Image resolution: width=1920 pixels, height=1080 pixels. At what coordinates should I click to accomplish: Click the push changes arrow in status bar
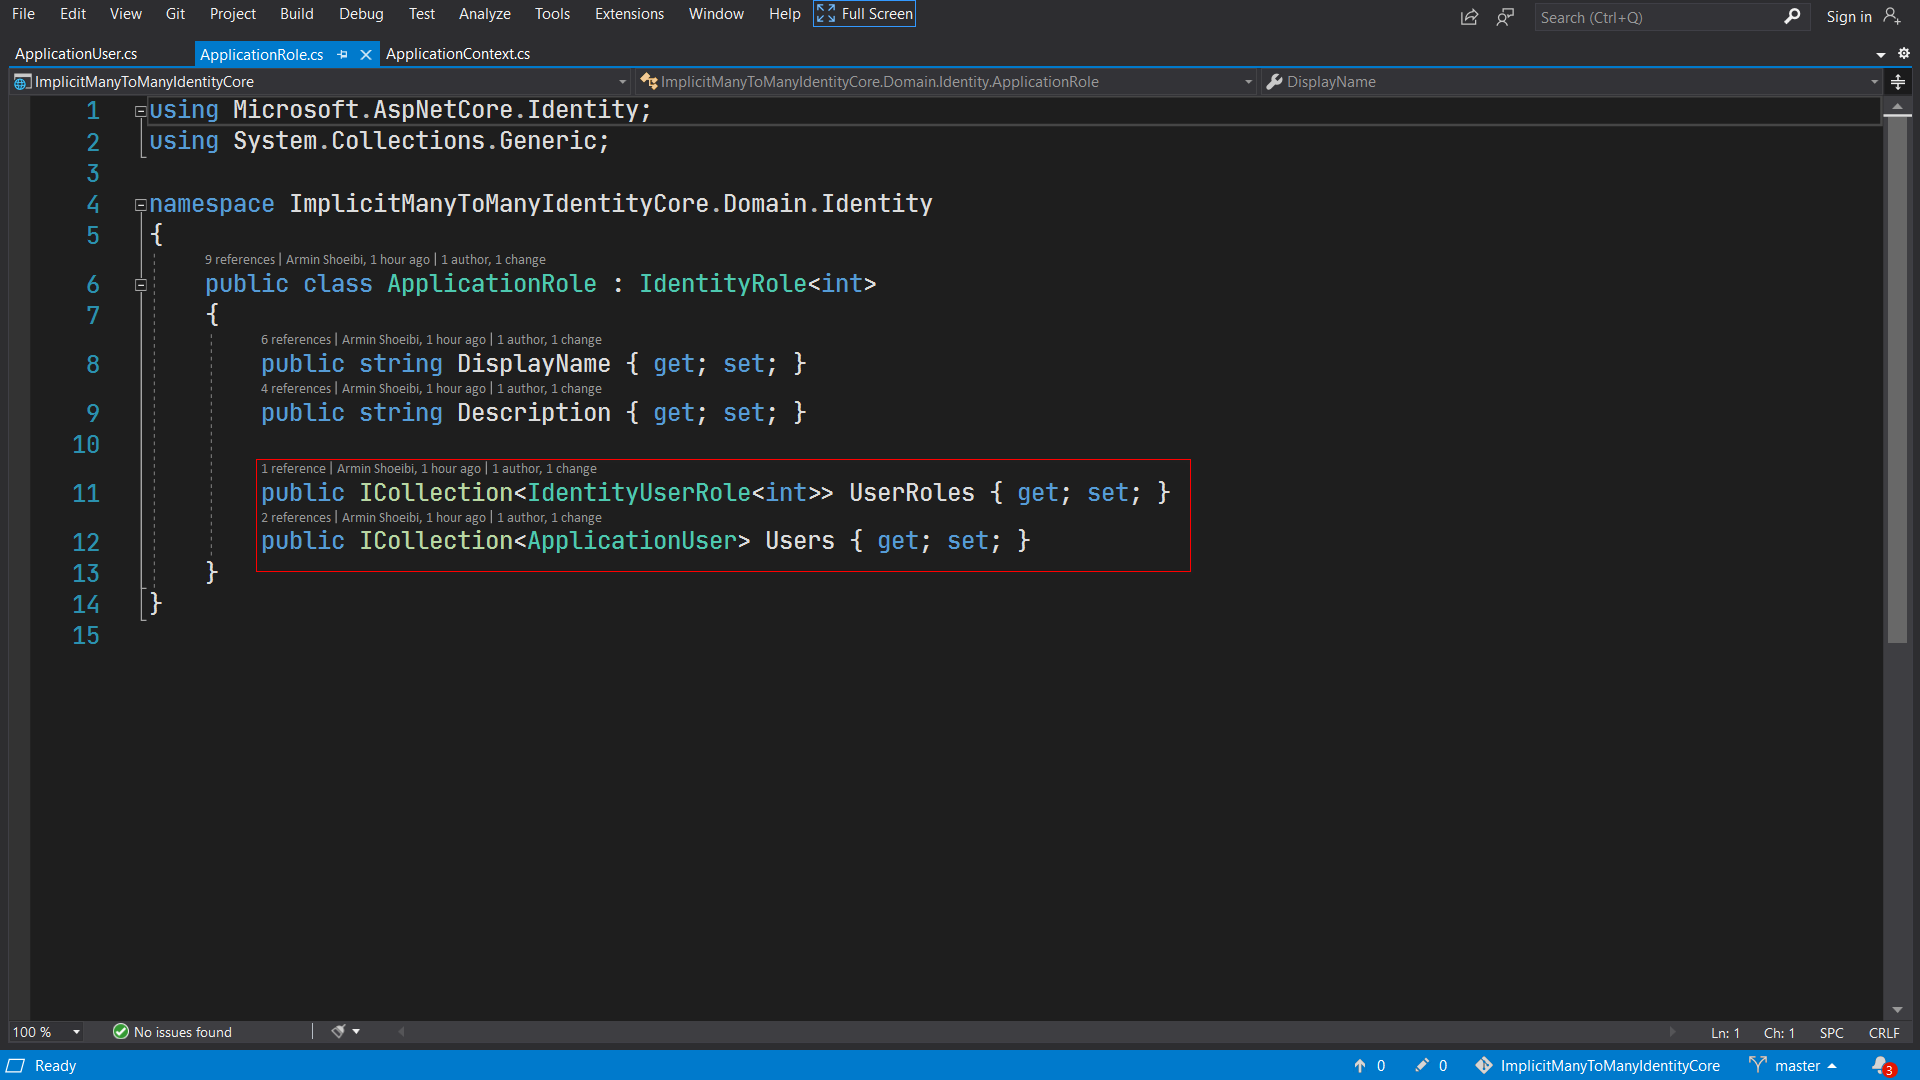click(x=1360, y=1065)
